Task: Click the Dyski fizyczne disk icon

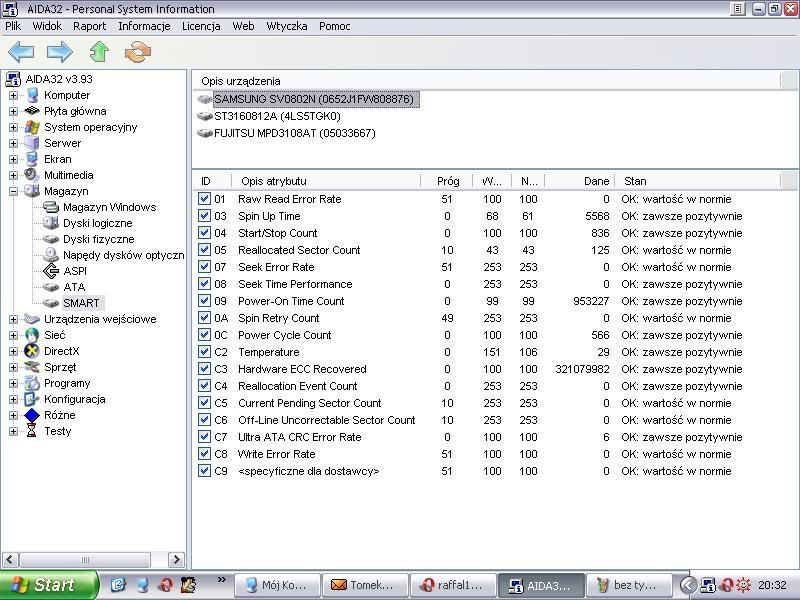Action: [51, 239]
